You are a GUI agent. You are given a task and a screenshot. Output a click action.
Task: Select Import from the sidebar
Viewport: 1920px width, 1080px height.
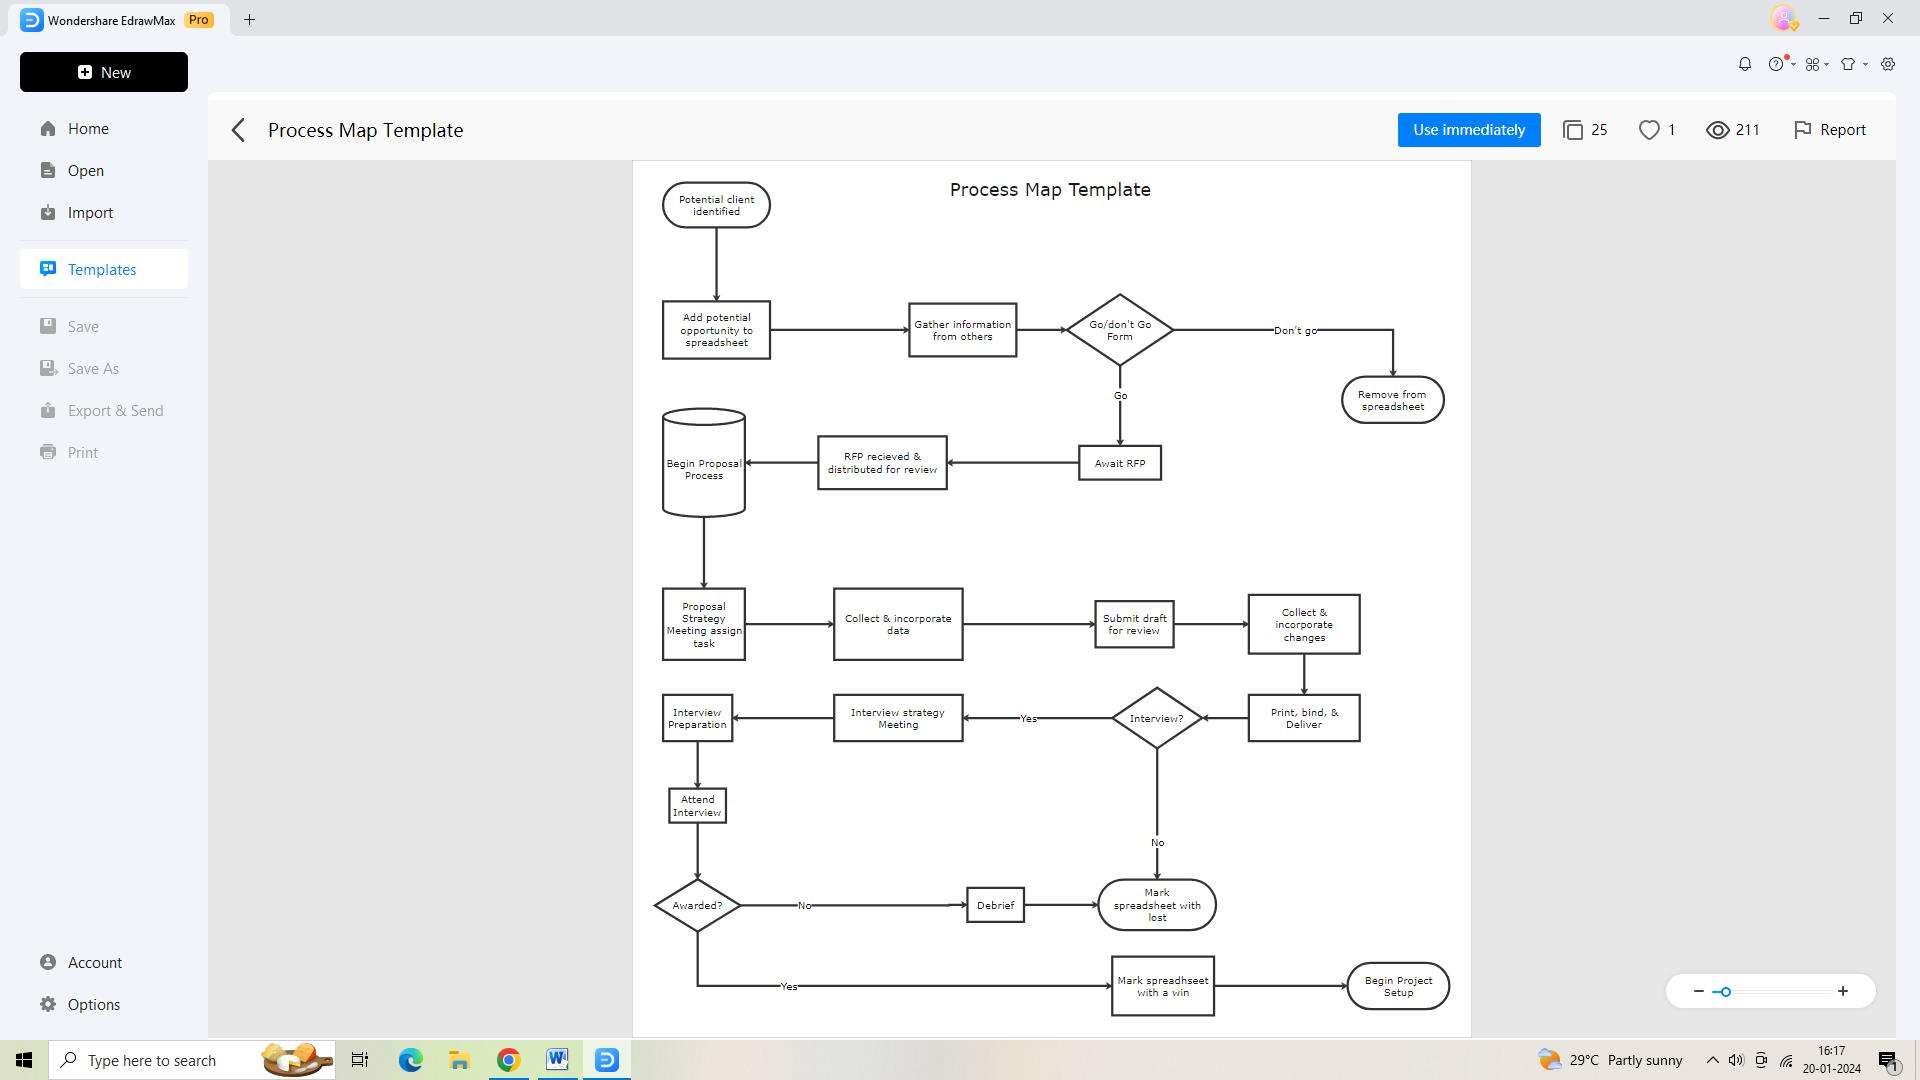click(x=90, y=213)
